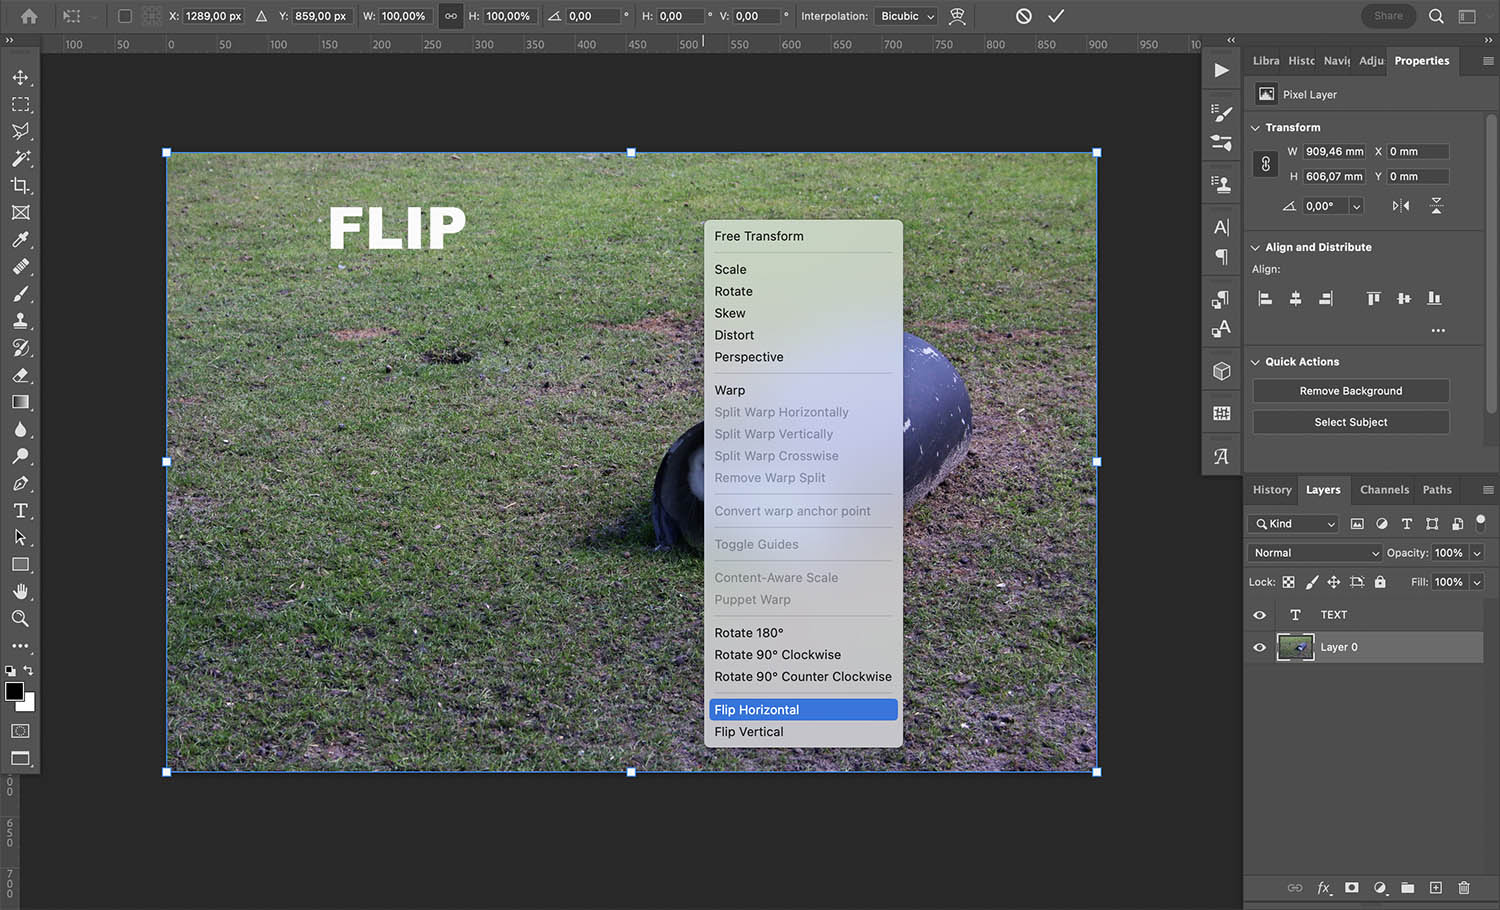
Task: Toggle the link between width and height
Action: coord(1265,163)
